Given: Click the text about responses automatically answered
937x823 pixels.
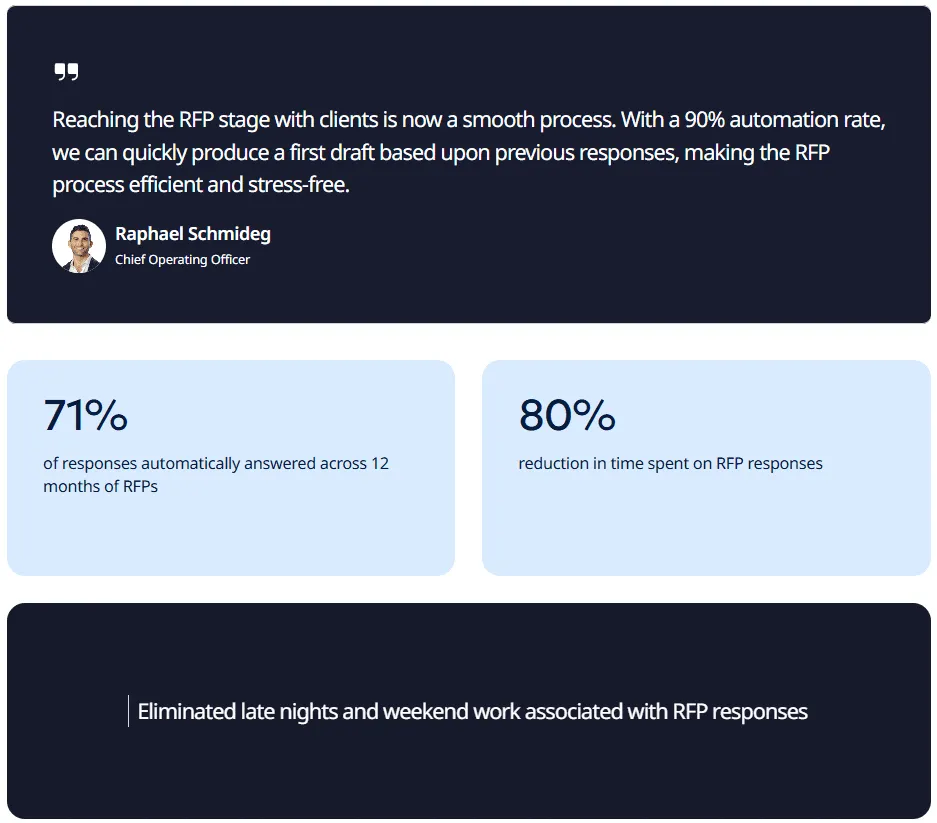Looking at the screenshot, I should tap(216, 475).
